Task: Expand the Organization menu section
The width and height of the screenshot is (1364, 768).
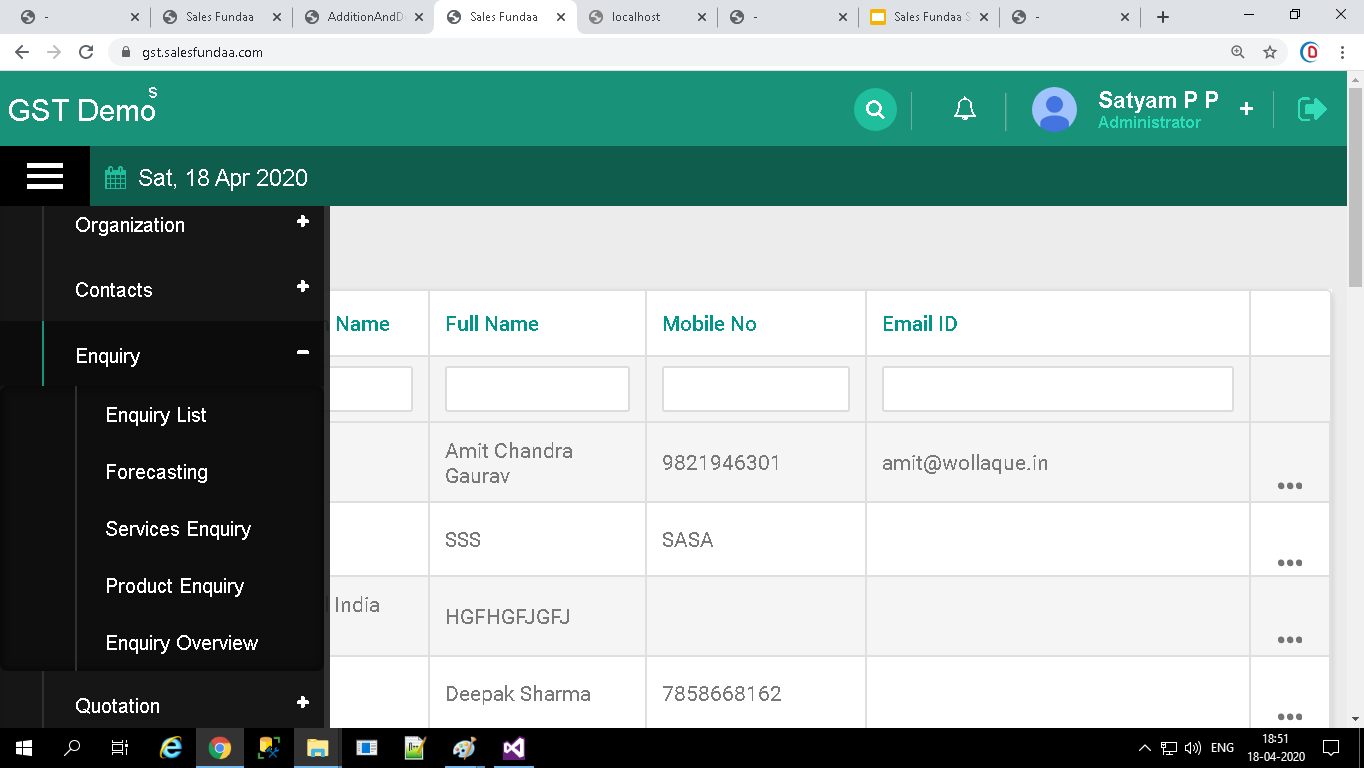Action: pyautogui.click(x=302, y=223)
